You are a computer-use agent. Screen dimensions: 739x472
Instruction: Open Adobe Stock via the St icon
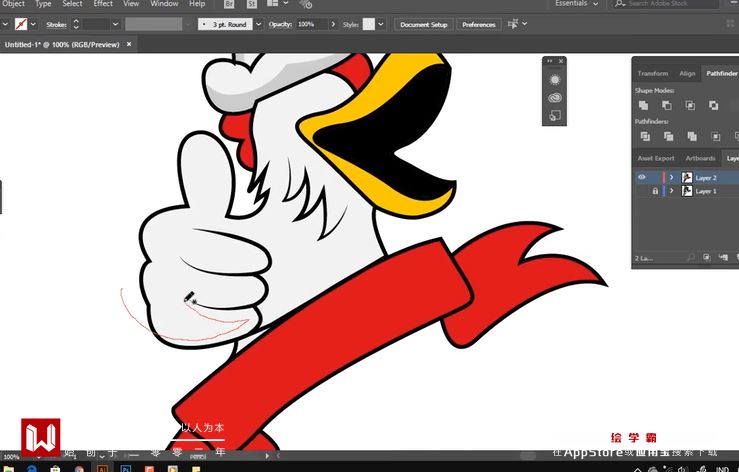coord(252,4)
